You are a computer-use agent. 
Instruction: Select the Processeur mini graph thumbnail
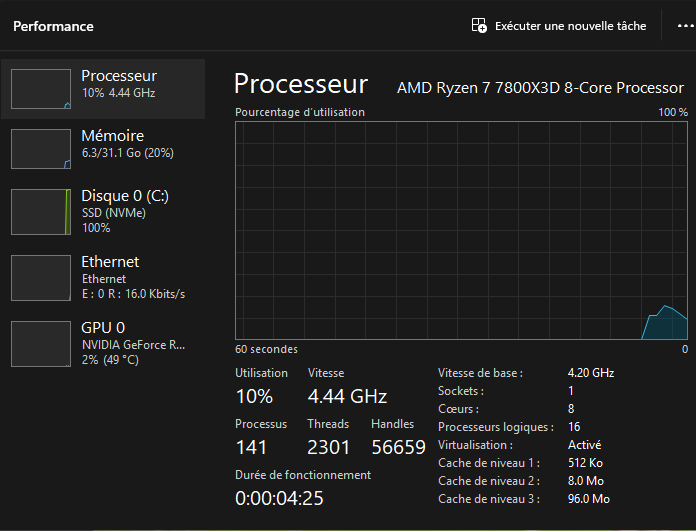(x=41, y=89)
